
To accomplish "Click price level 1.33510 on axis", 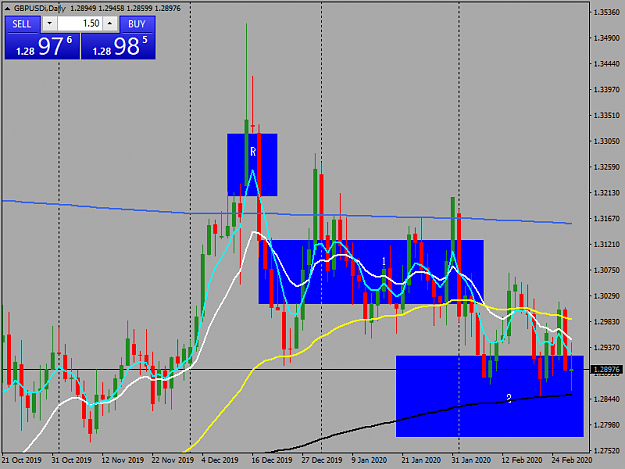I will click(607, 116).
